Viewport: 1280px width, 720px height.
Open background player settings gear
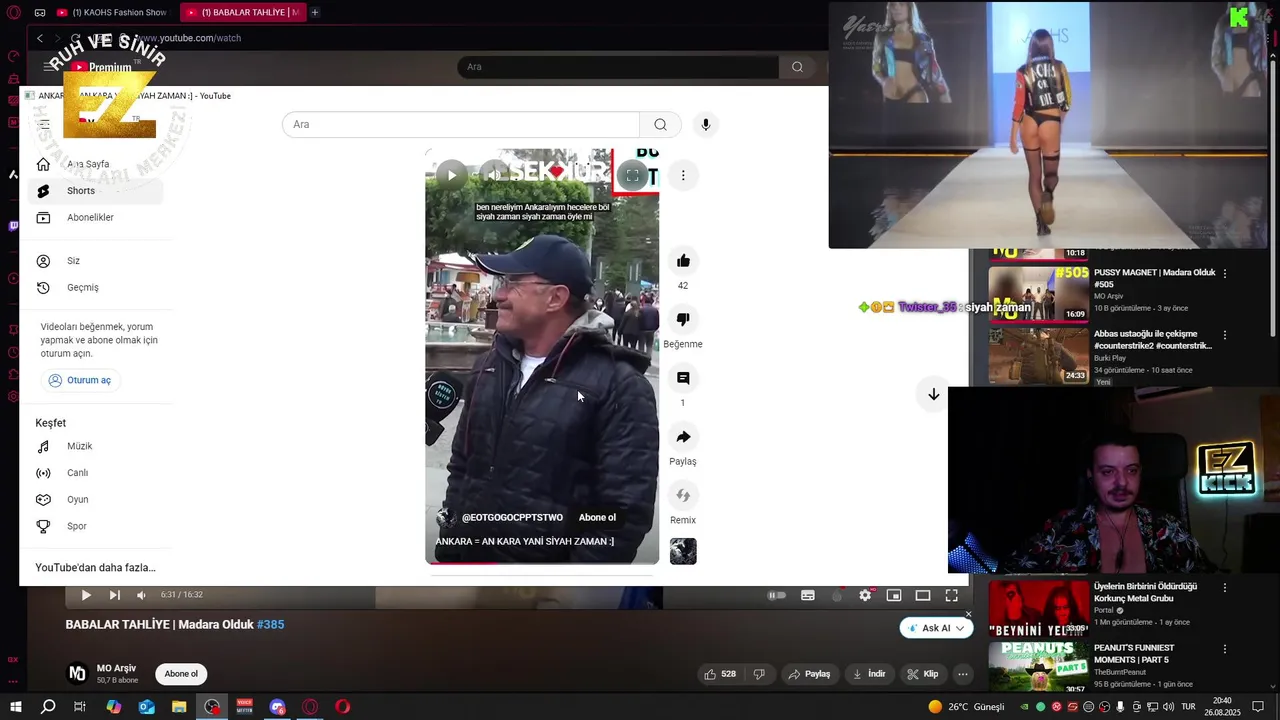(x=865, y=595)
